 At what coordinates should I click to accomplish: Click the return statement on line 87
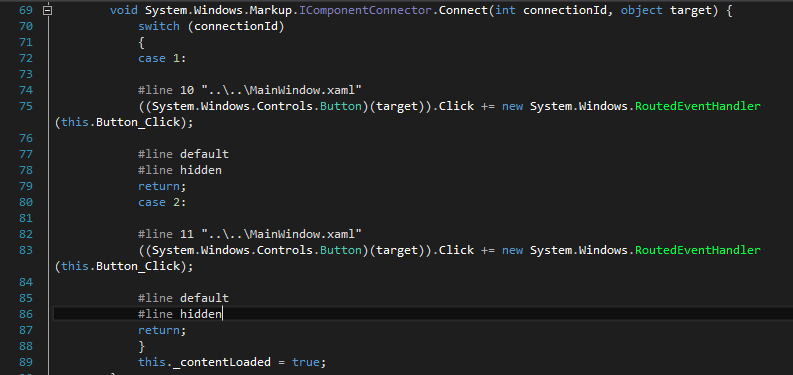point(162,330)
